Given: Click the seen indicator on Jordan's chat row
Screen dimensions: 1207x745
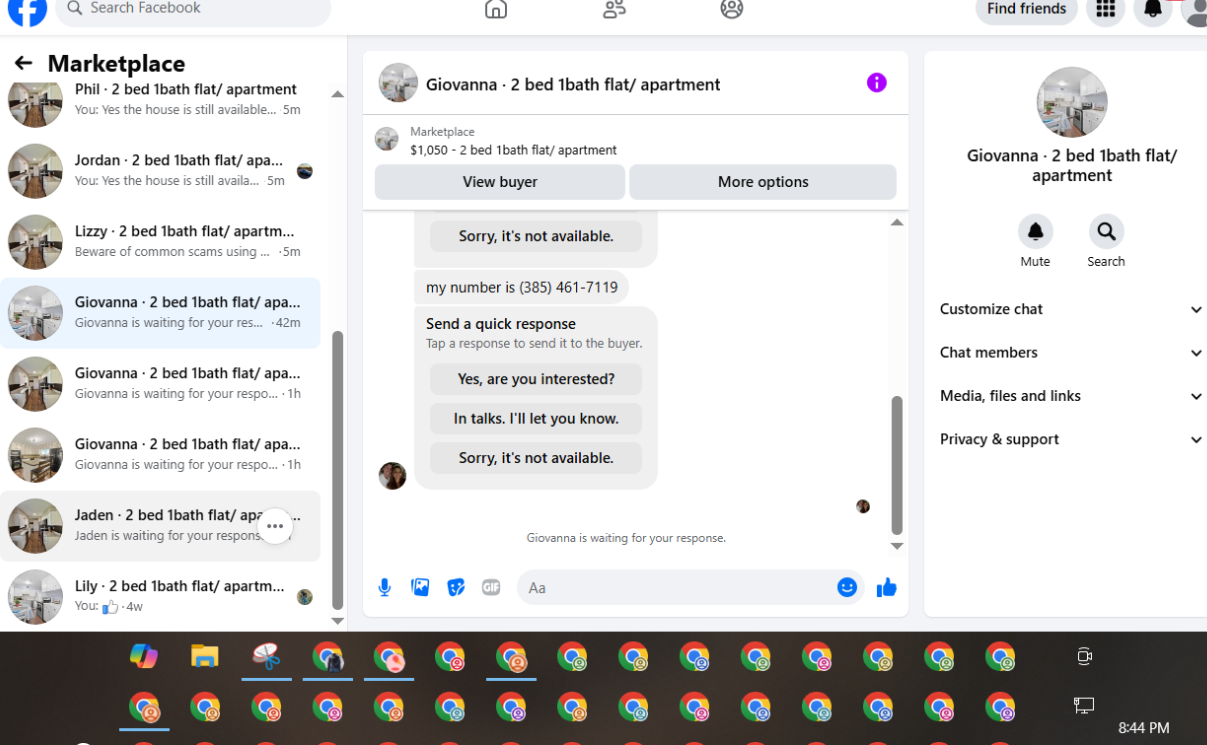Looking at the screenshot, I should click(305, 171).
